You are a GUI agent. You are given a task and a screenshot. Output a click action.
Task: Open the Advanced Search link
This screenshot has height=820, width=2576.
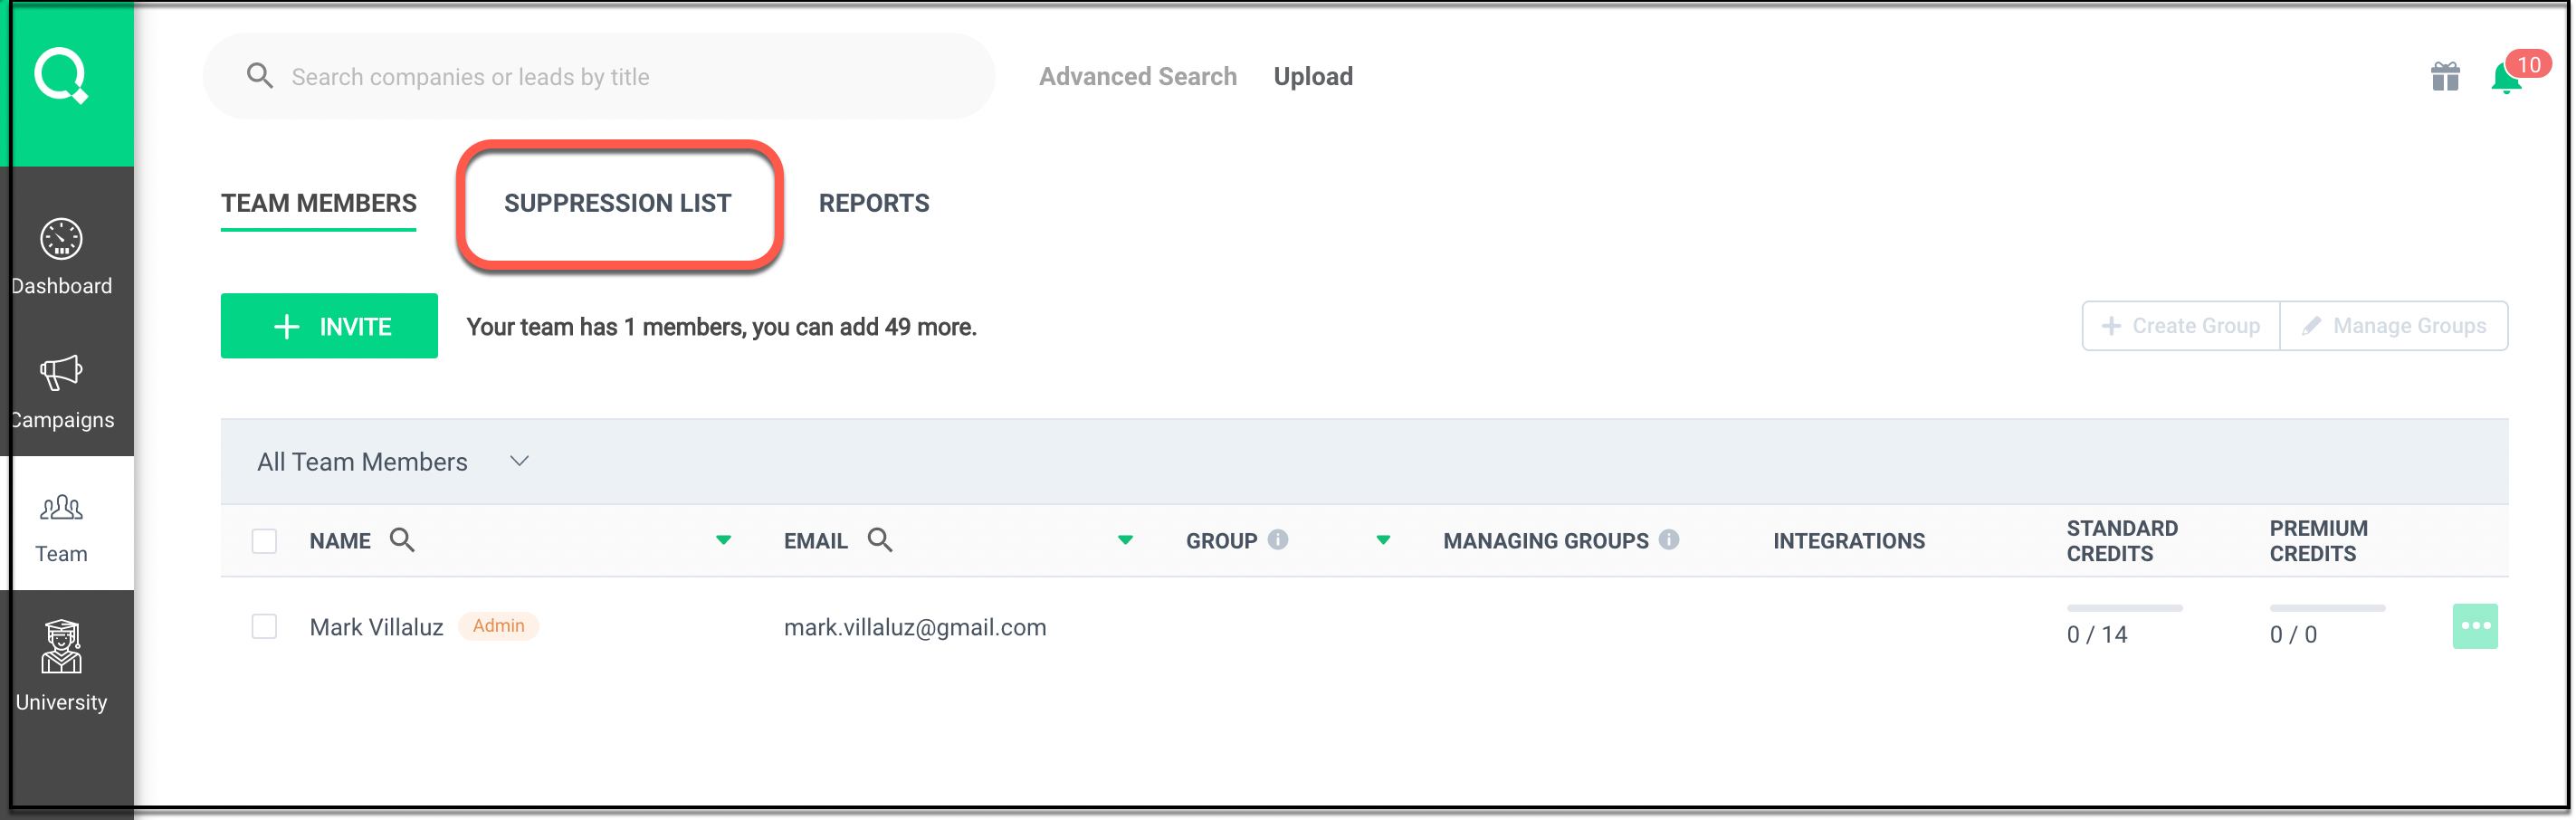[1137, 77]
